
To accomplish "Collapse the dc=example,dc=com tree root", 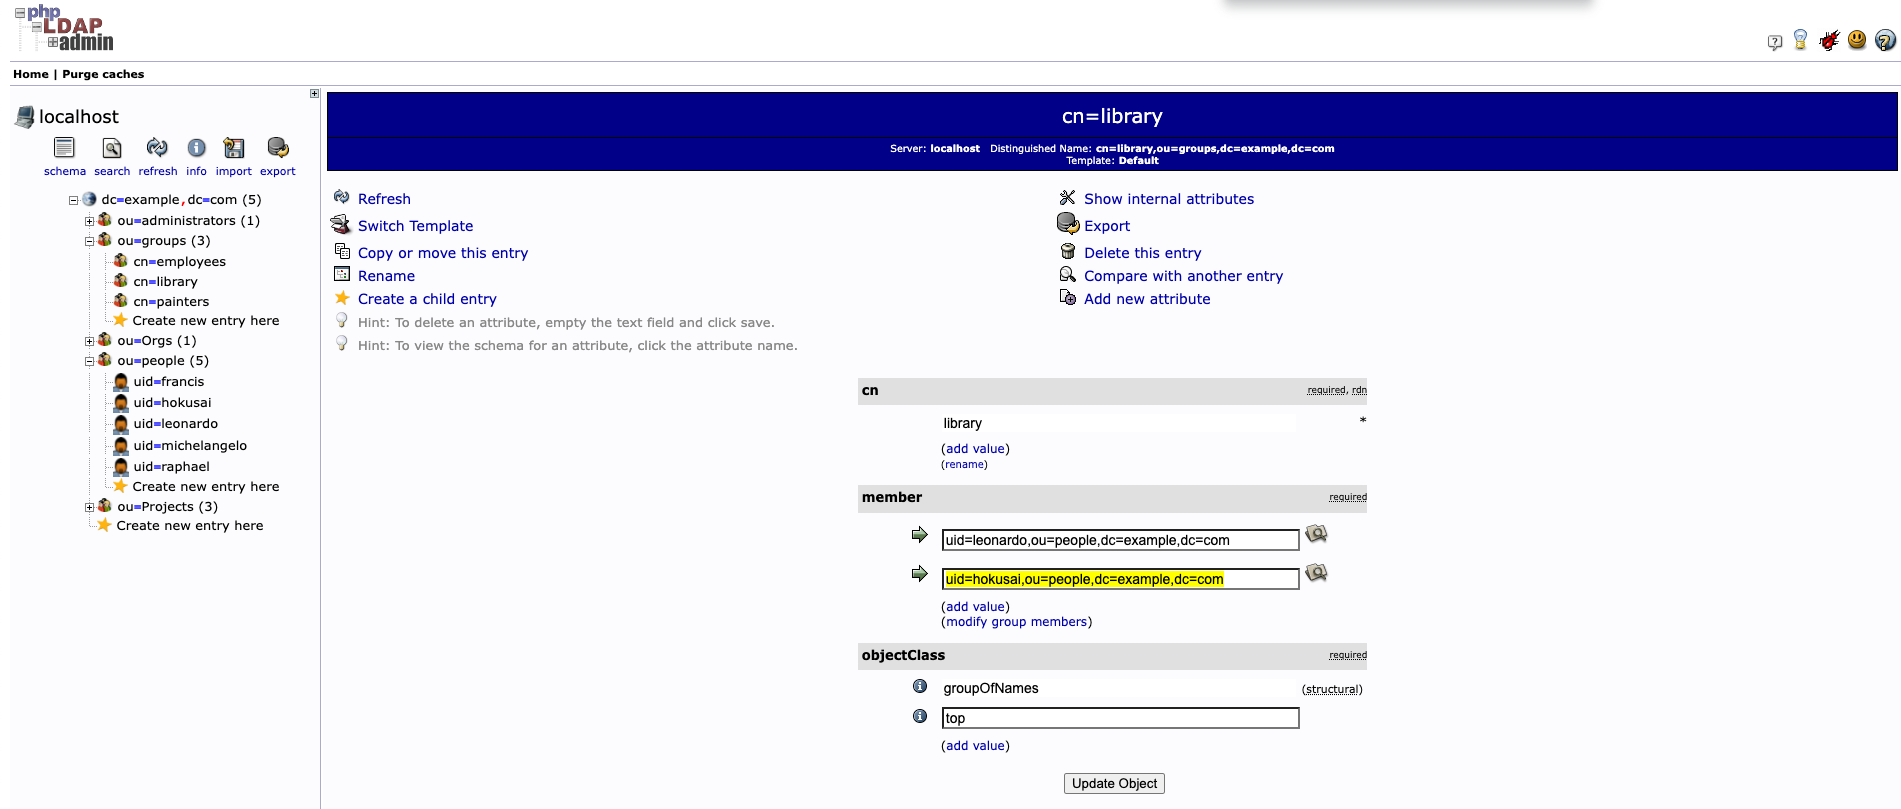I will point(73,200).
